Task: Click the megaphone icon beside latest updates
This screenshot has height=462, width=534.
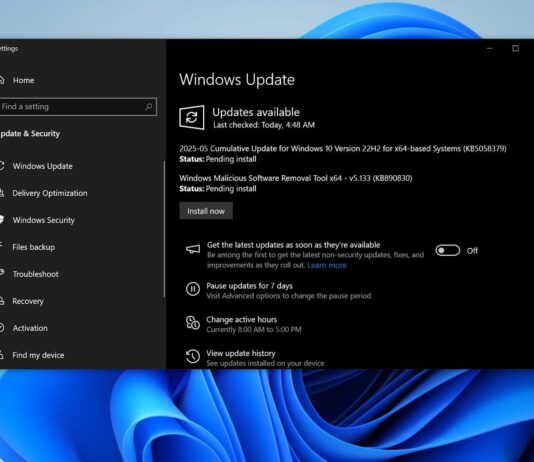Action: [193, 249]
